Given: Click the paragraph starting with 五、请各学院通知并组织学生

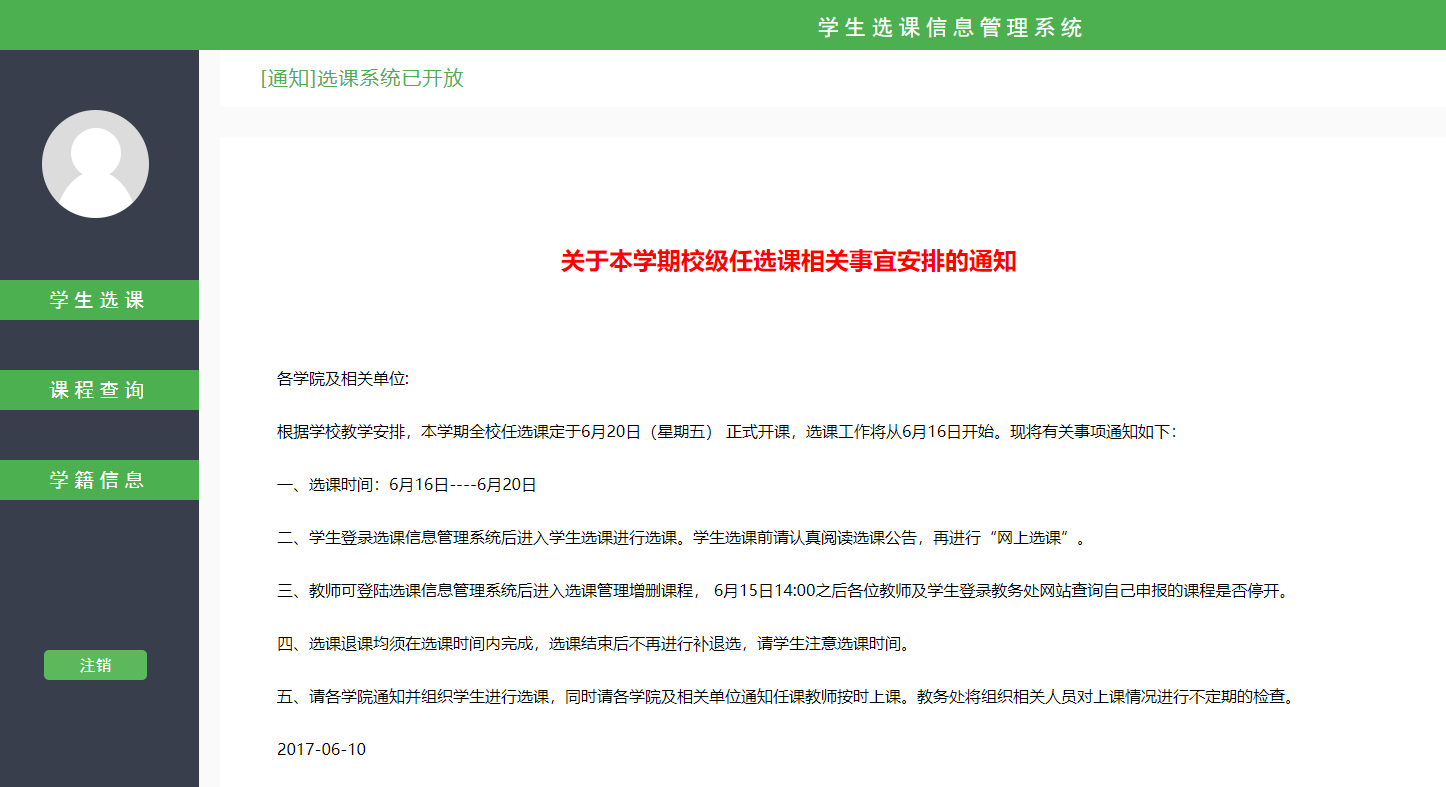Looking at the screenshot, I should point(788,697).
